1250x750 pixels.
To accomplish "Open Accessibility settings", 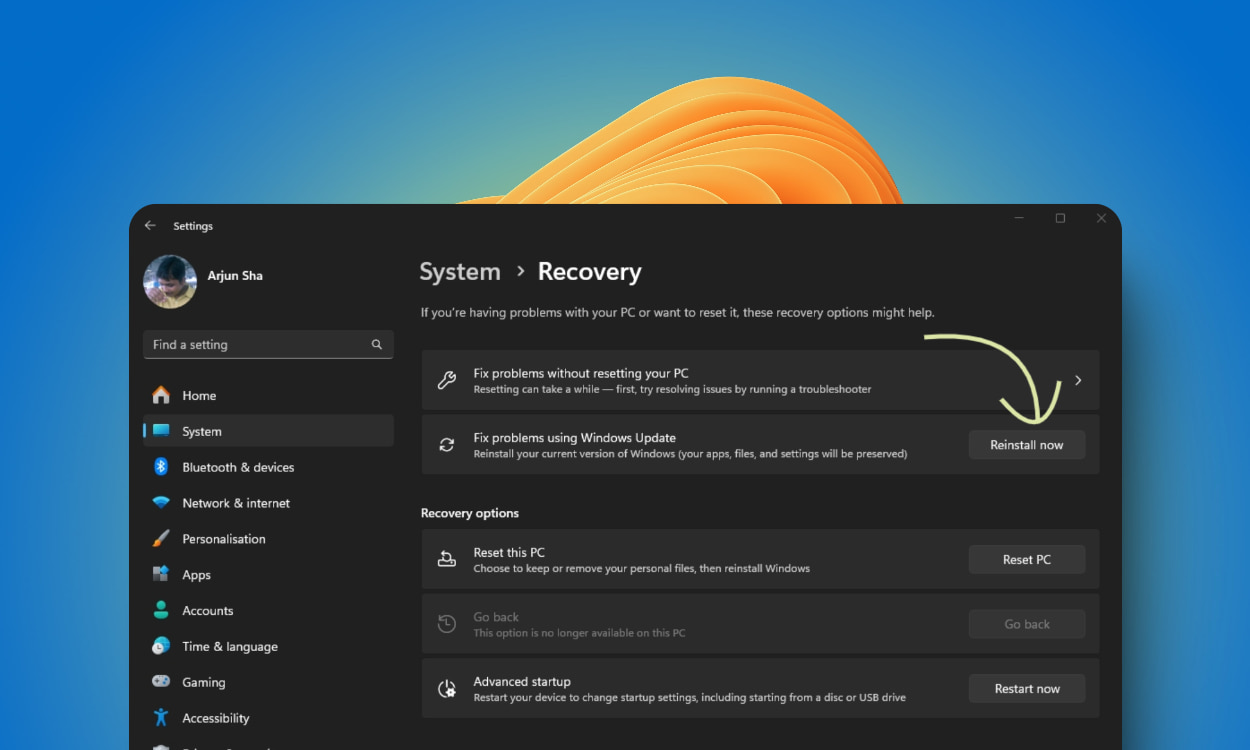I will pyautogui.click(x=268, y=718).
